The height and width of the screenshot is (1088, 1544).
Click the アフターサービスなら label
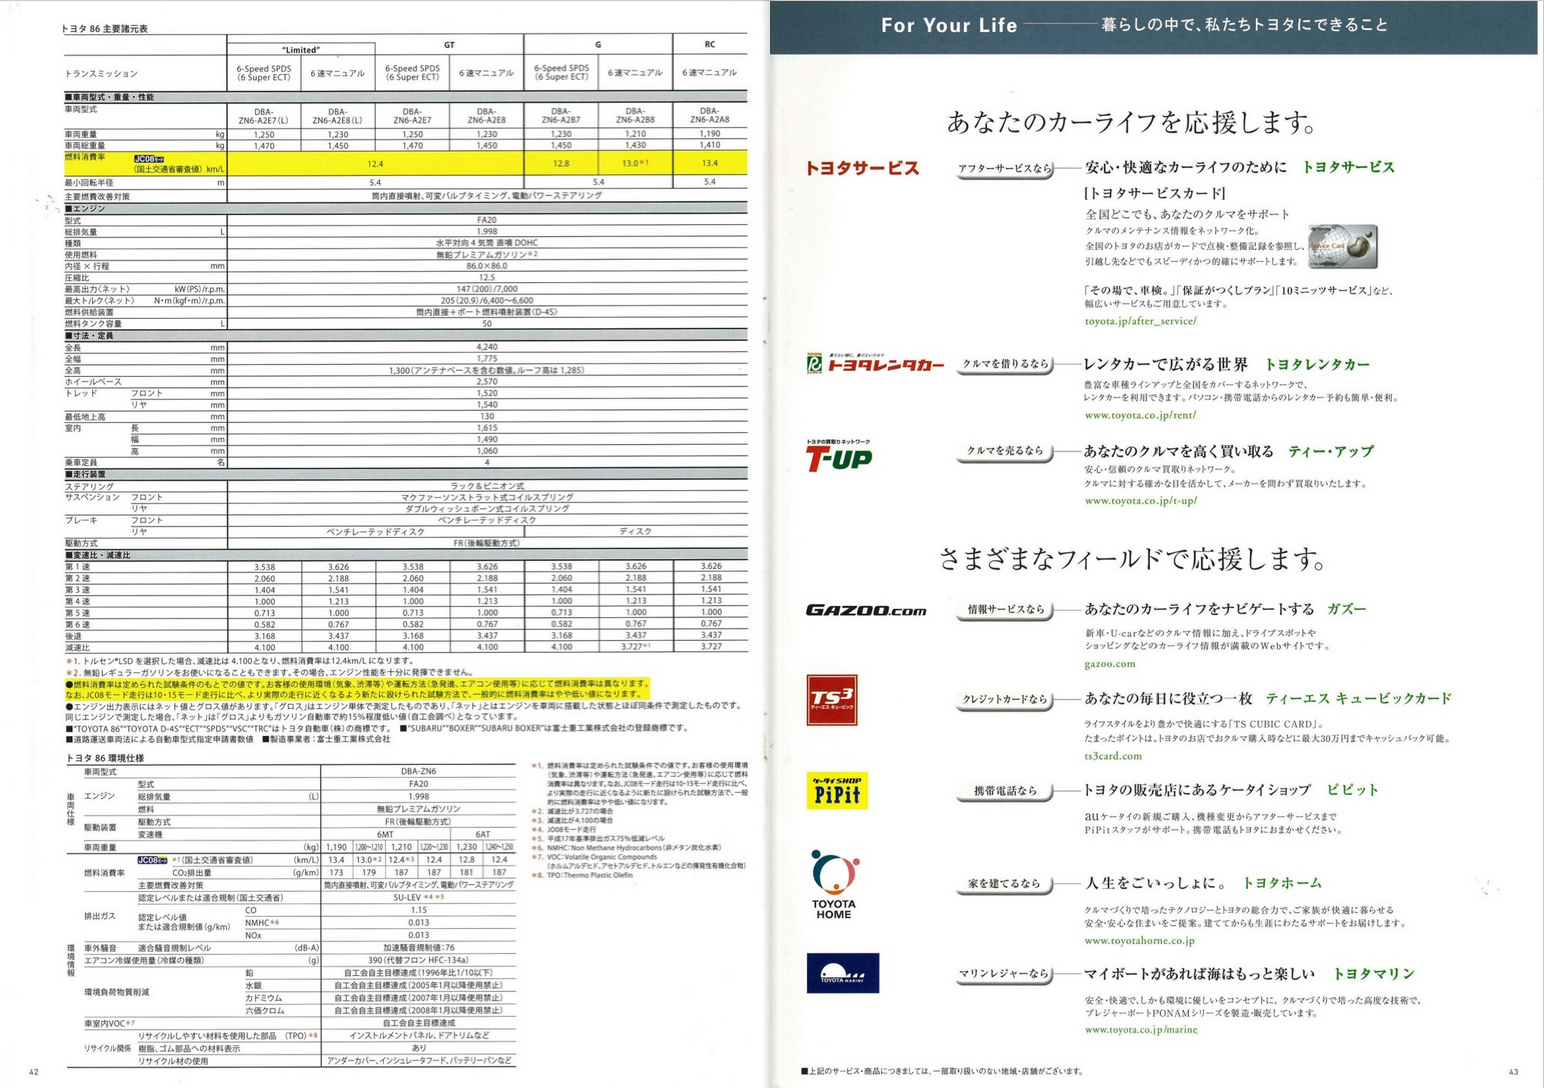click(x=1004, y=169)
